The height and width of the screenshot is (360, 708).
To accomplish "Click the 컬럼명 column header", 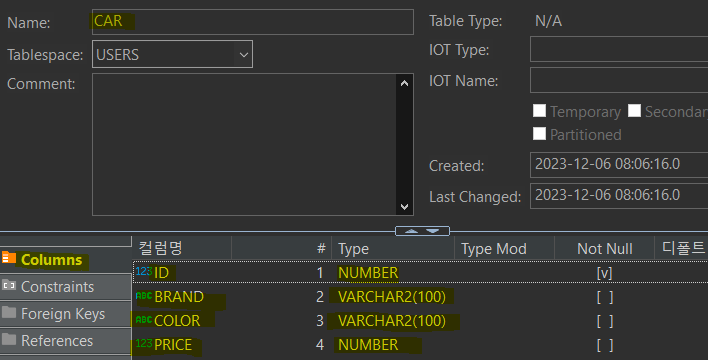I will (x=182, y=248).
